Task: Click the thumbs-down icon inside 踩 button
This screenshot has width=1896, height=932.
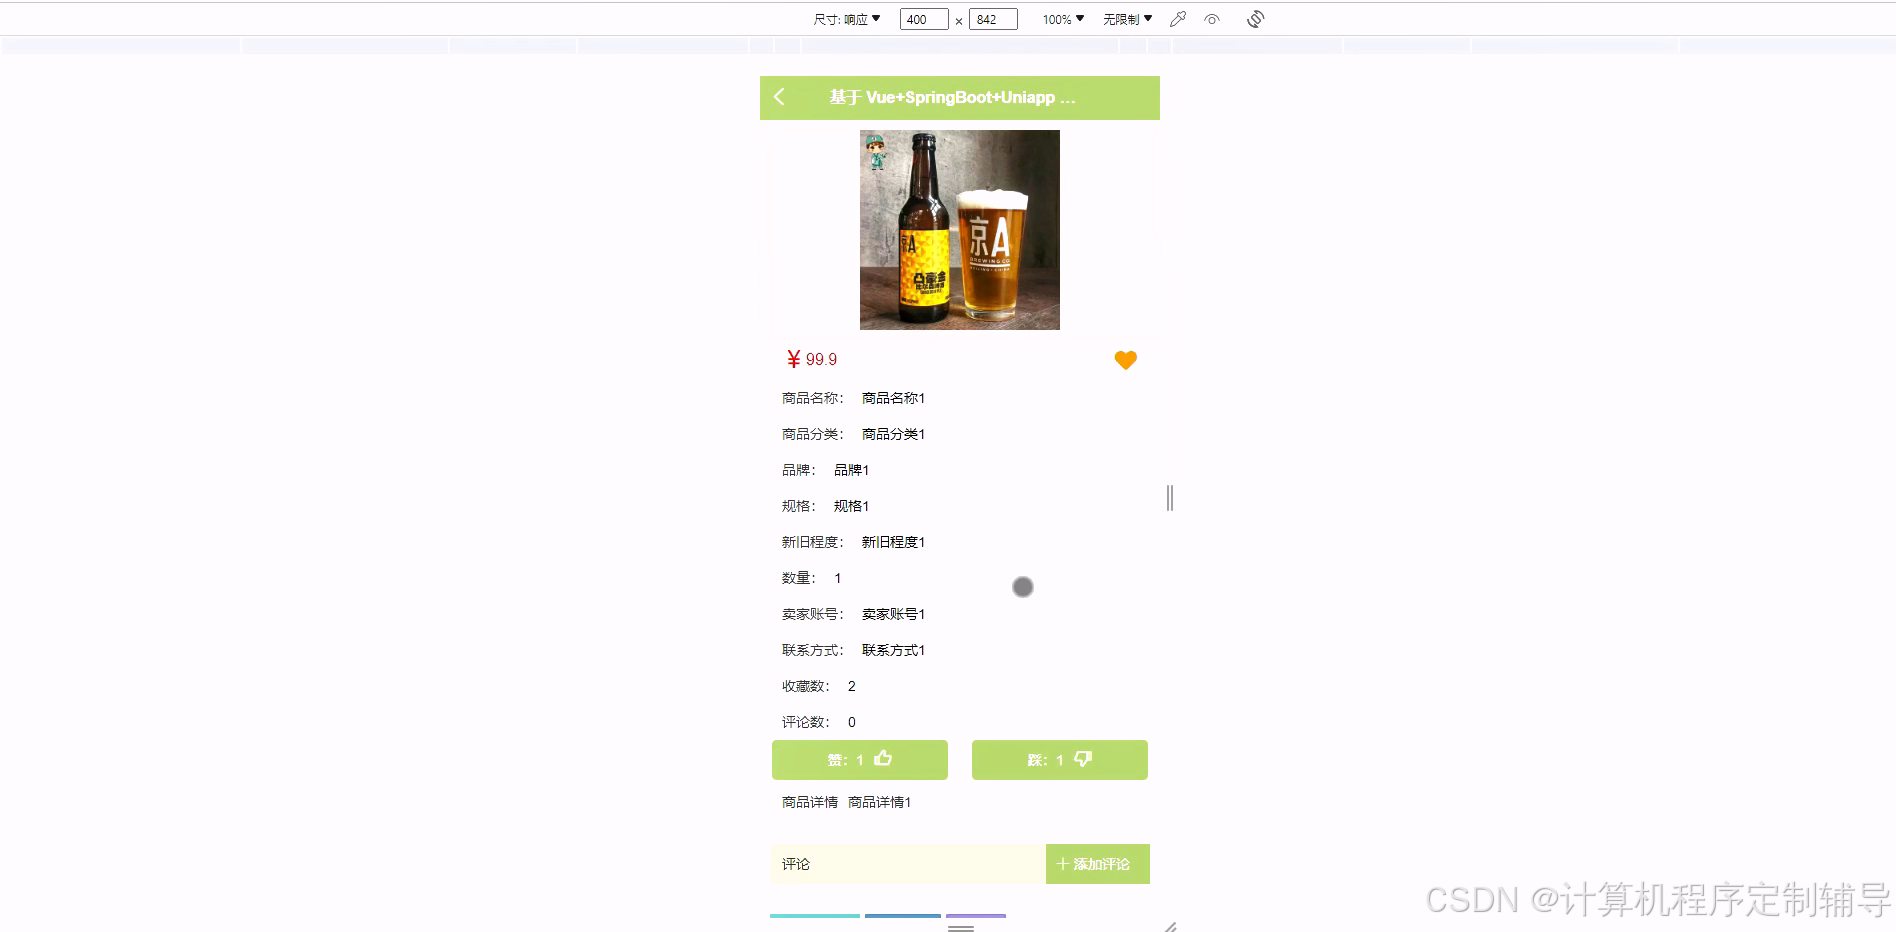Action: 1083,759
